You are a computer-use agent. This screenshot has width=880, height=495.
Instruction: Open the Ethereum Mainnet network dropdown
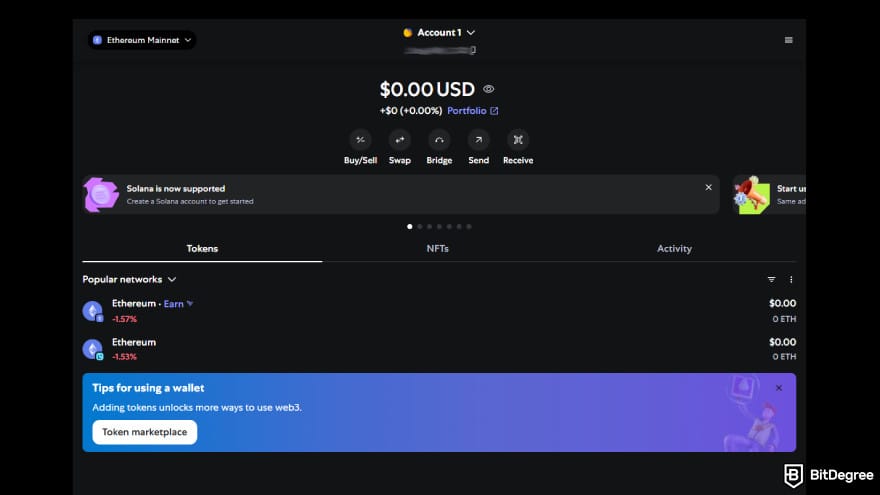pyautogui.click(x=142, y=40)
